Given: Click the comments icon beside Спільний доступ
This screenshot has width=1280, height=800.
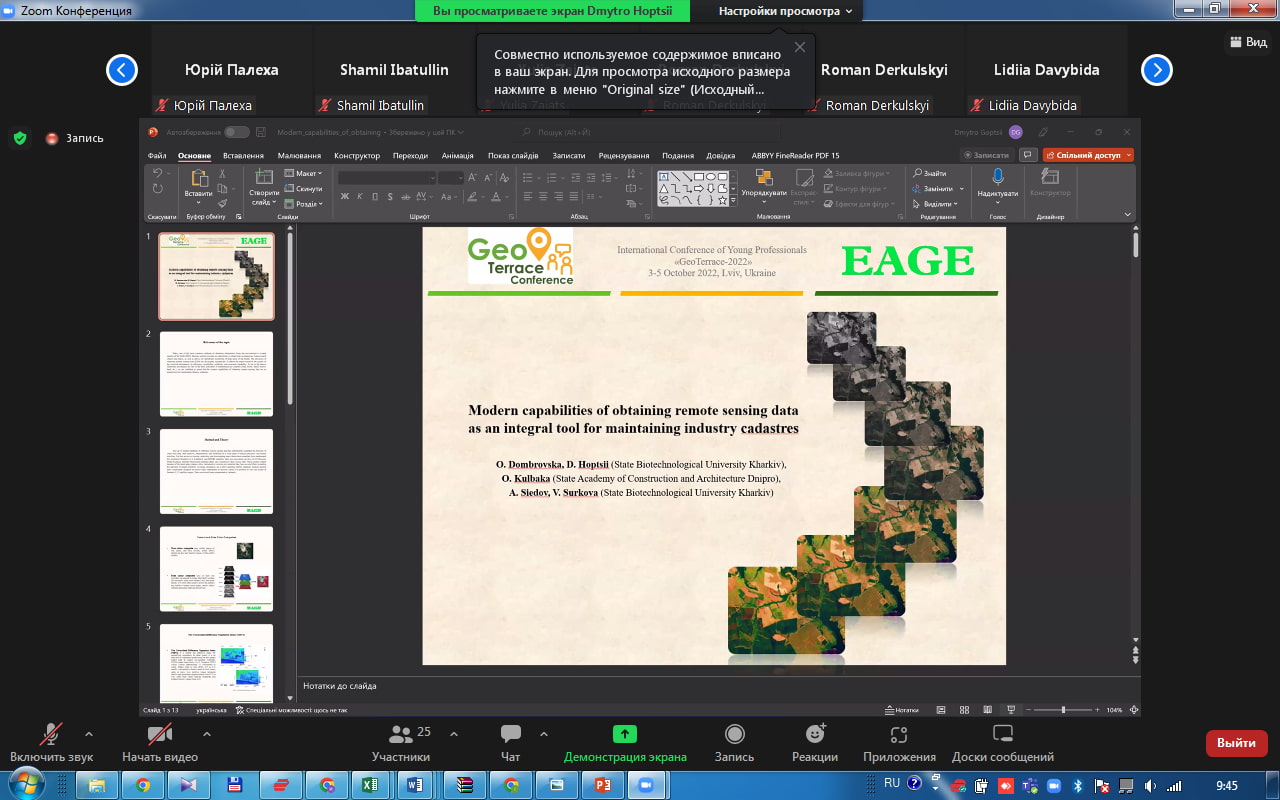Looking at the screenshot, I should (x=1027, y=155).
